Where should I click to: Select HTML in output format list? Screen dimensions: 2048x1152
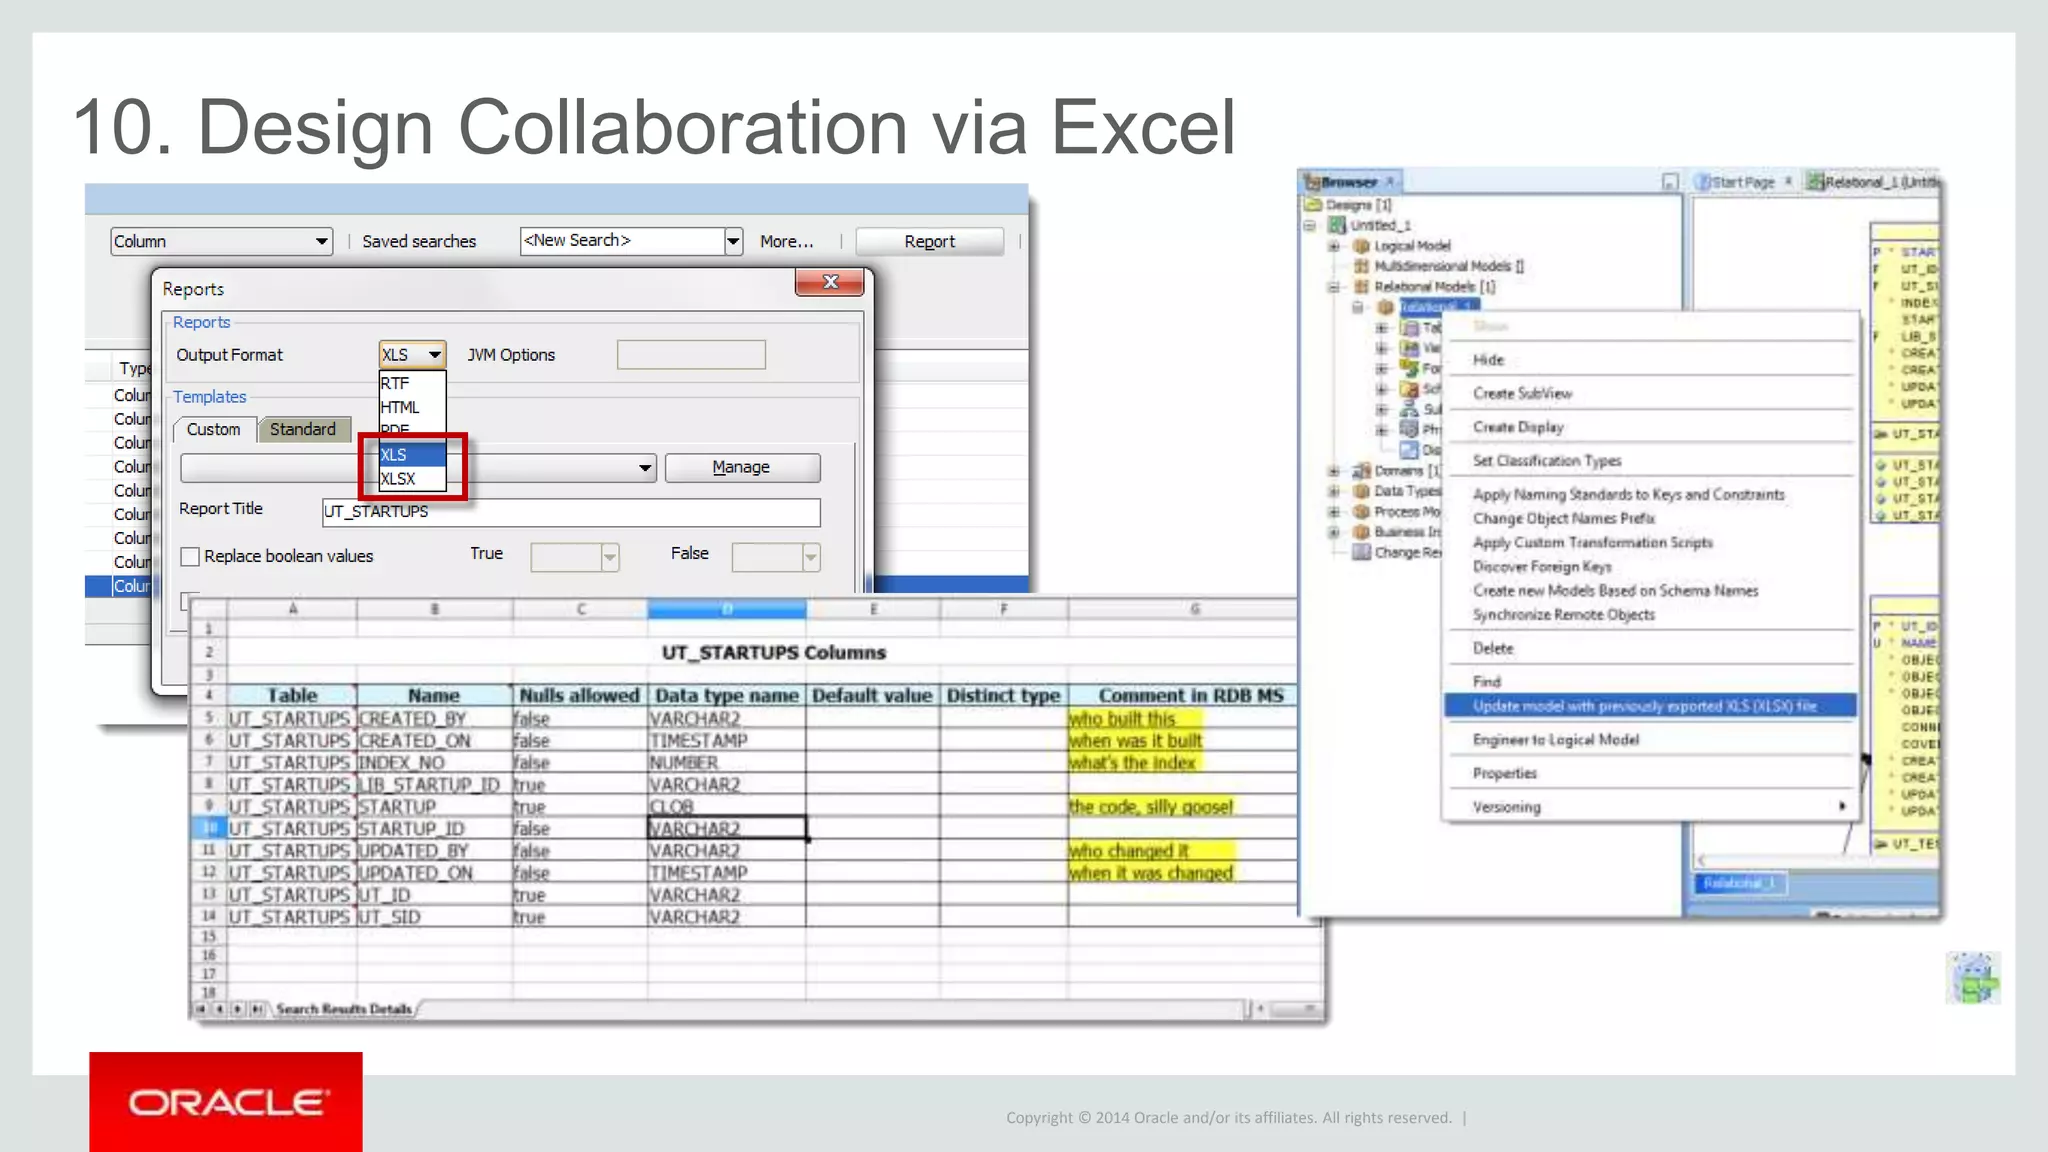click(x=412, y=407)
